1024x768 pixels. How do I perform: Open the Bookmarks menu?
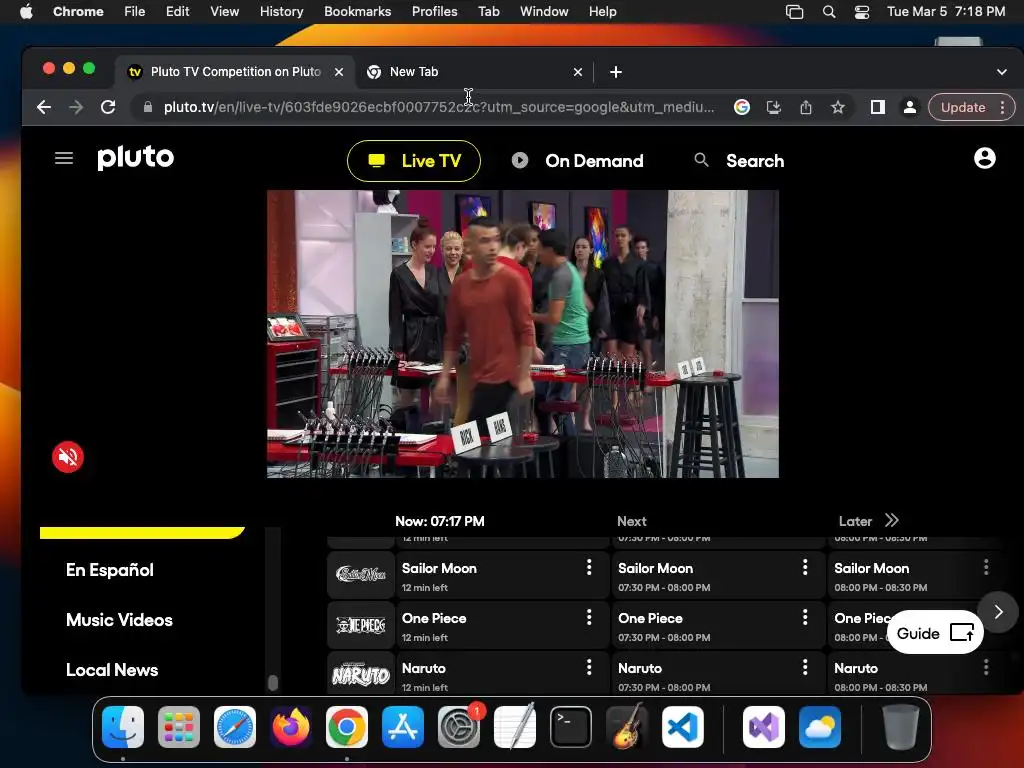point(357,11)
